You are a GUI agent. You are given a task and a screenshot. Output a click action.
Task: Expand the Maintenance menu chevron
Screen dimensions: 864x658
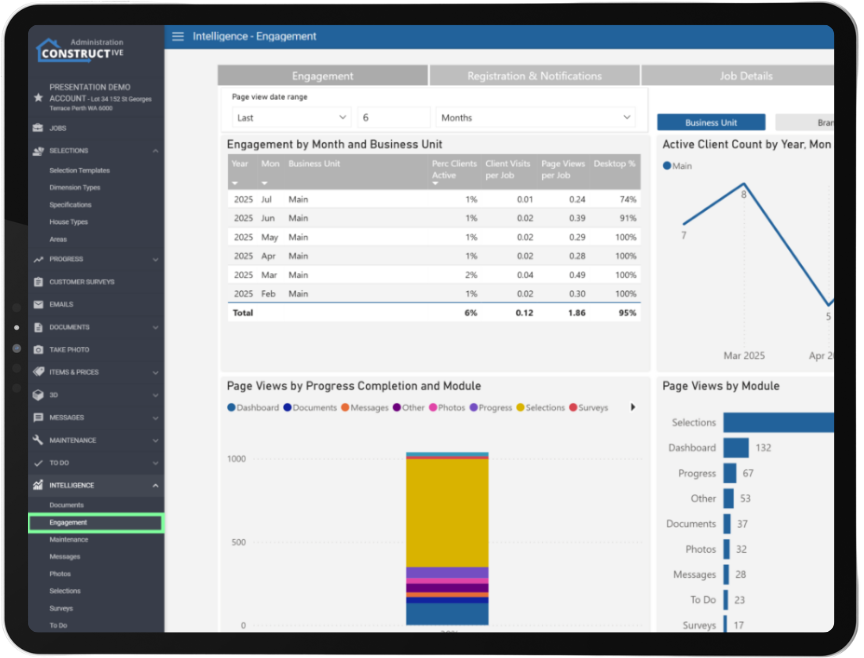pos(155,440)
